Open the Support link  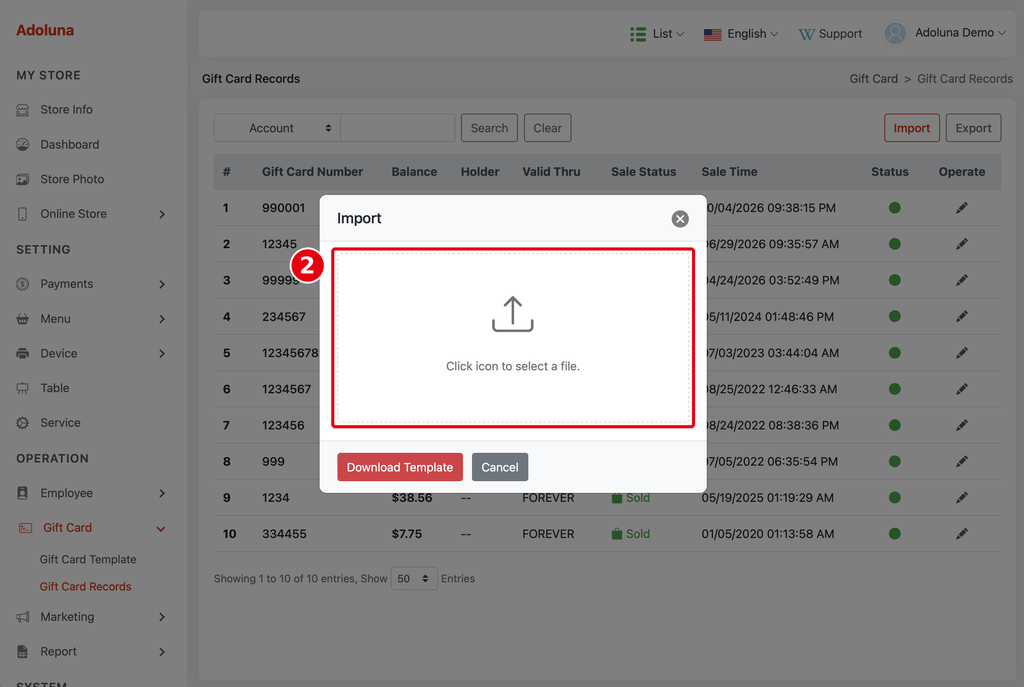(x=830, y=34)
